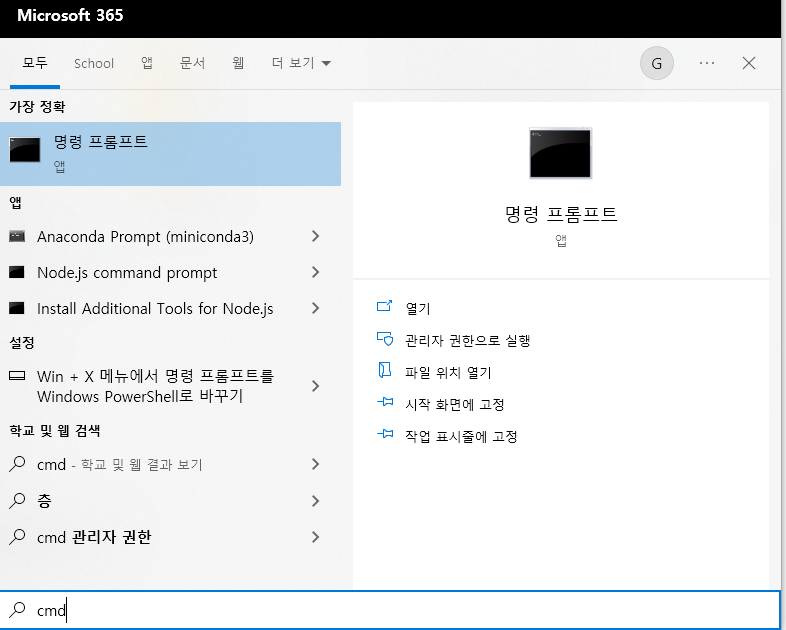
Task: Click the cmd search input field
Action: point(390,610)
